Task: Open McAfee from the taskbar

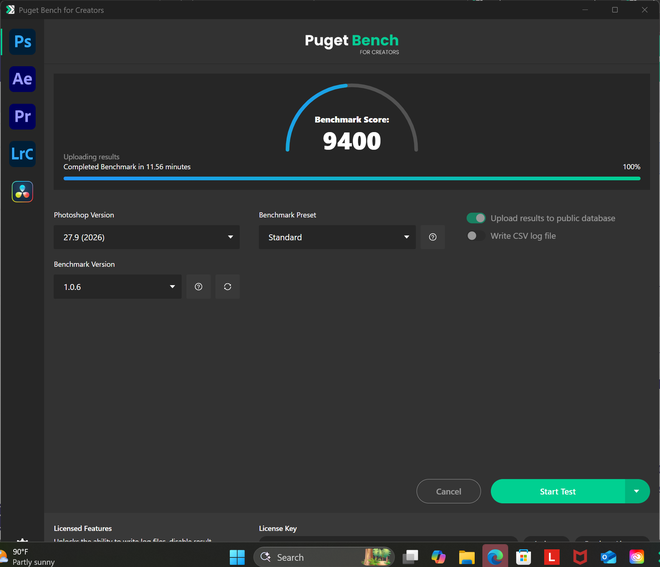Action: [x=580, y=557]
